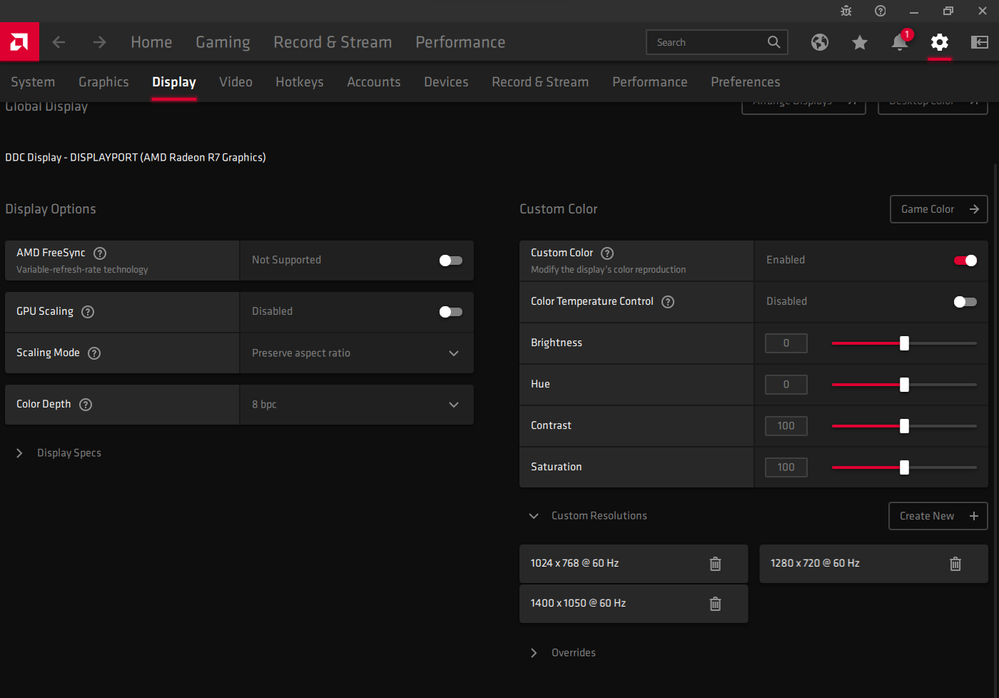Open notifications bell icon

(x=900, y=42)
